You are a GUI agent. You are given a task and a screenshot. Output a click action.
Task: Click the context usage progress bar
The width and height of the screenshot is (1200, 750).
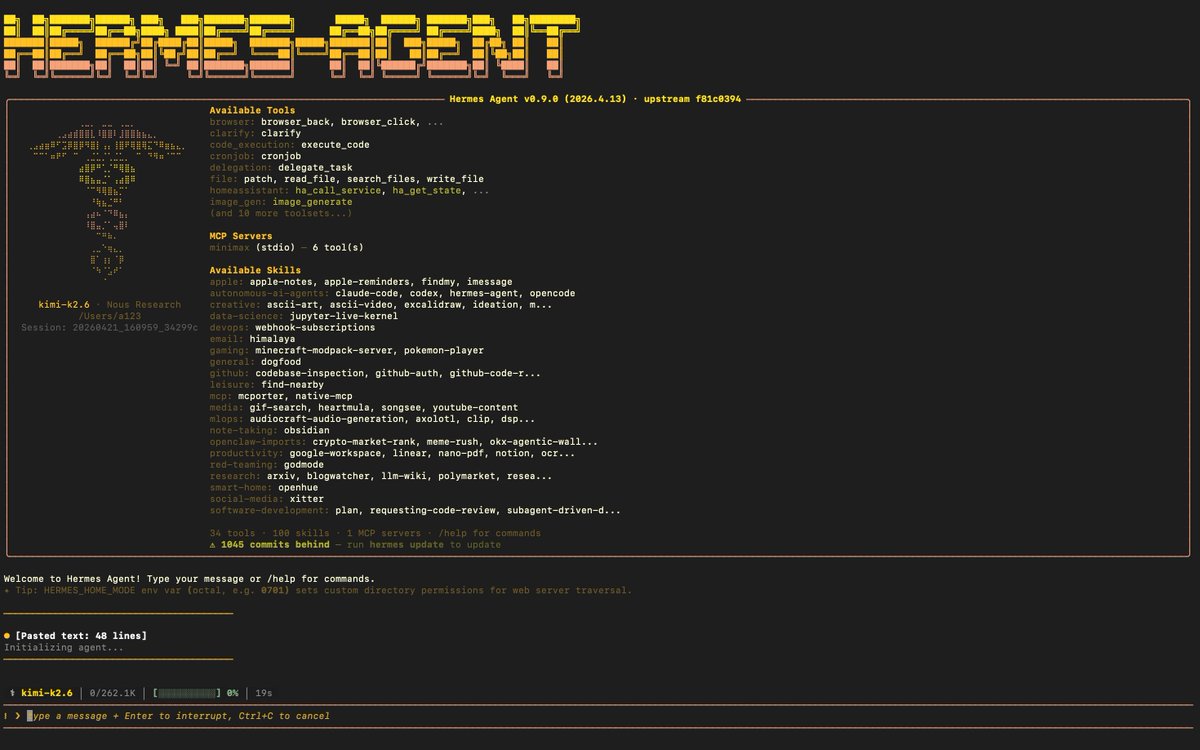point(187,692)
